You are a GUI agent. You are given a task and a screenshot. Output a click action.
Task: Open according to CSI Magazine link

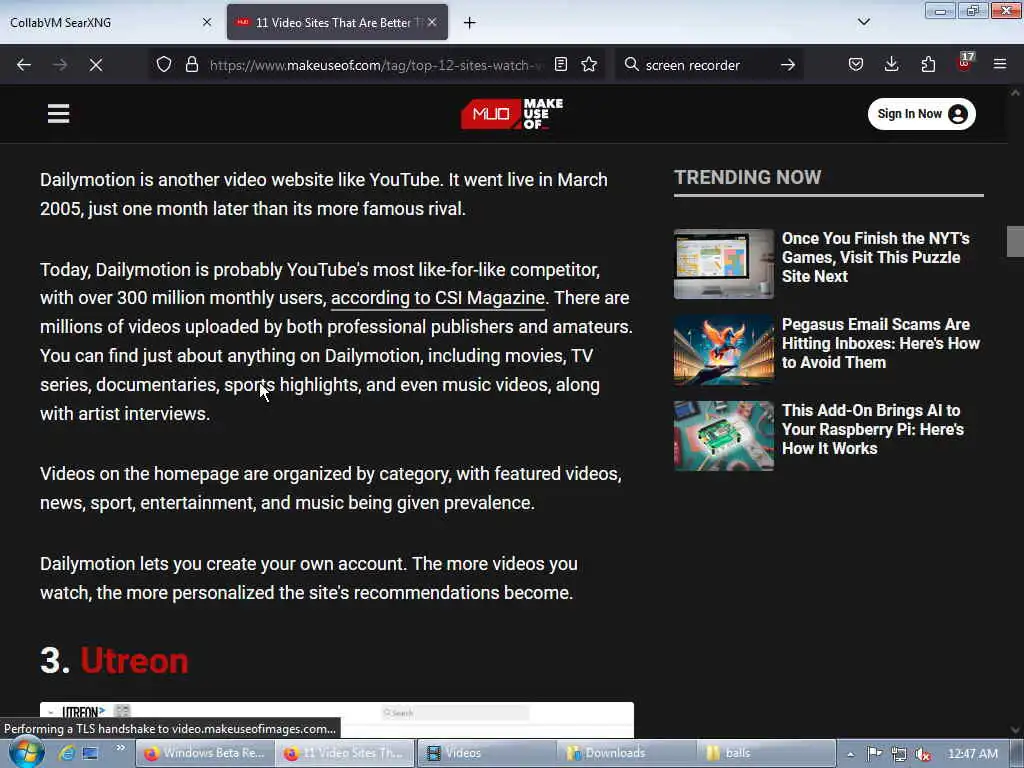point(438,298)
